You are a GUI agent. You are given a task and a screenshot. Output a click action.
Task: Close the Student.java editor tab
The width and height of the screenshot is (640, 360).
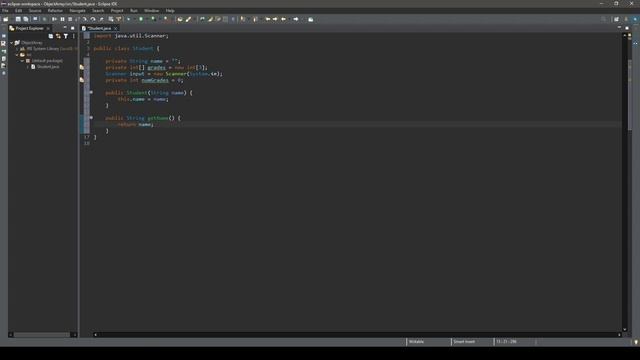click(116, 28)
